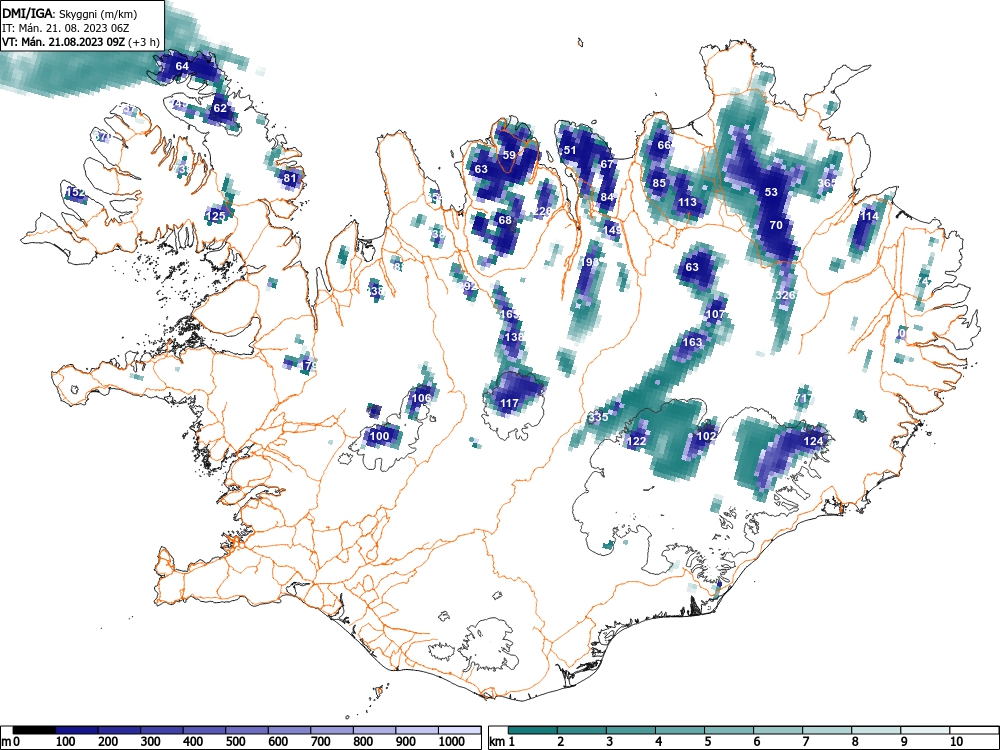The image size is (1000, 750).
Task: Click the map visibility value 198
Action: pos(590,261)
